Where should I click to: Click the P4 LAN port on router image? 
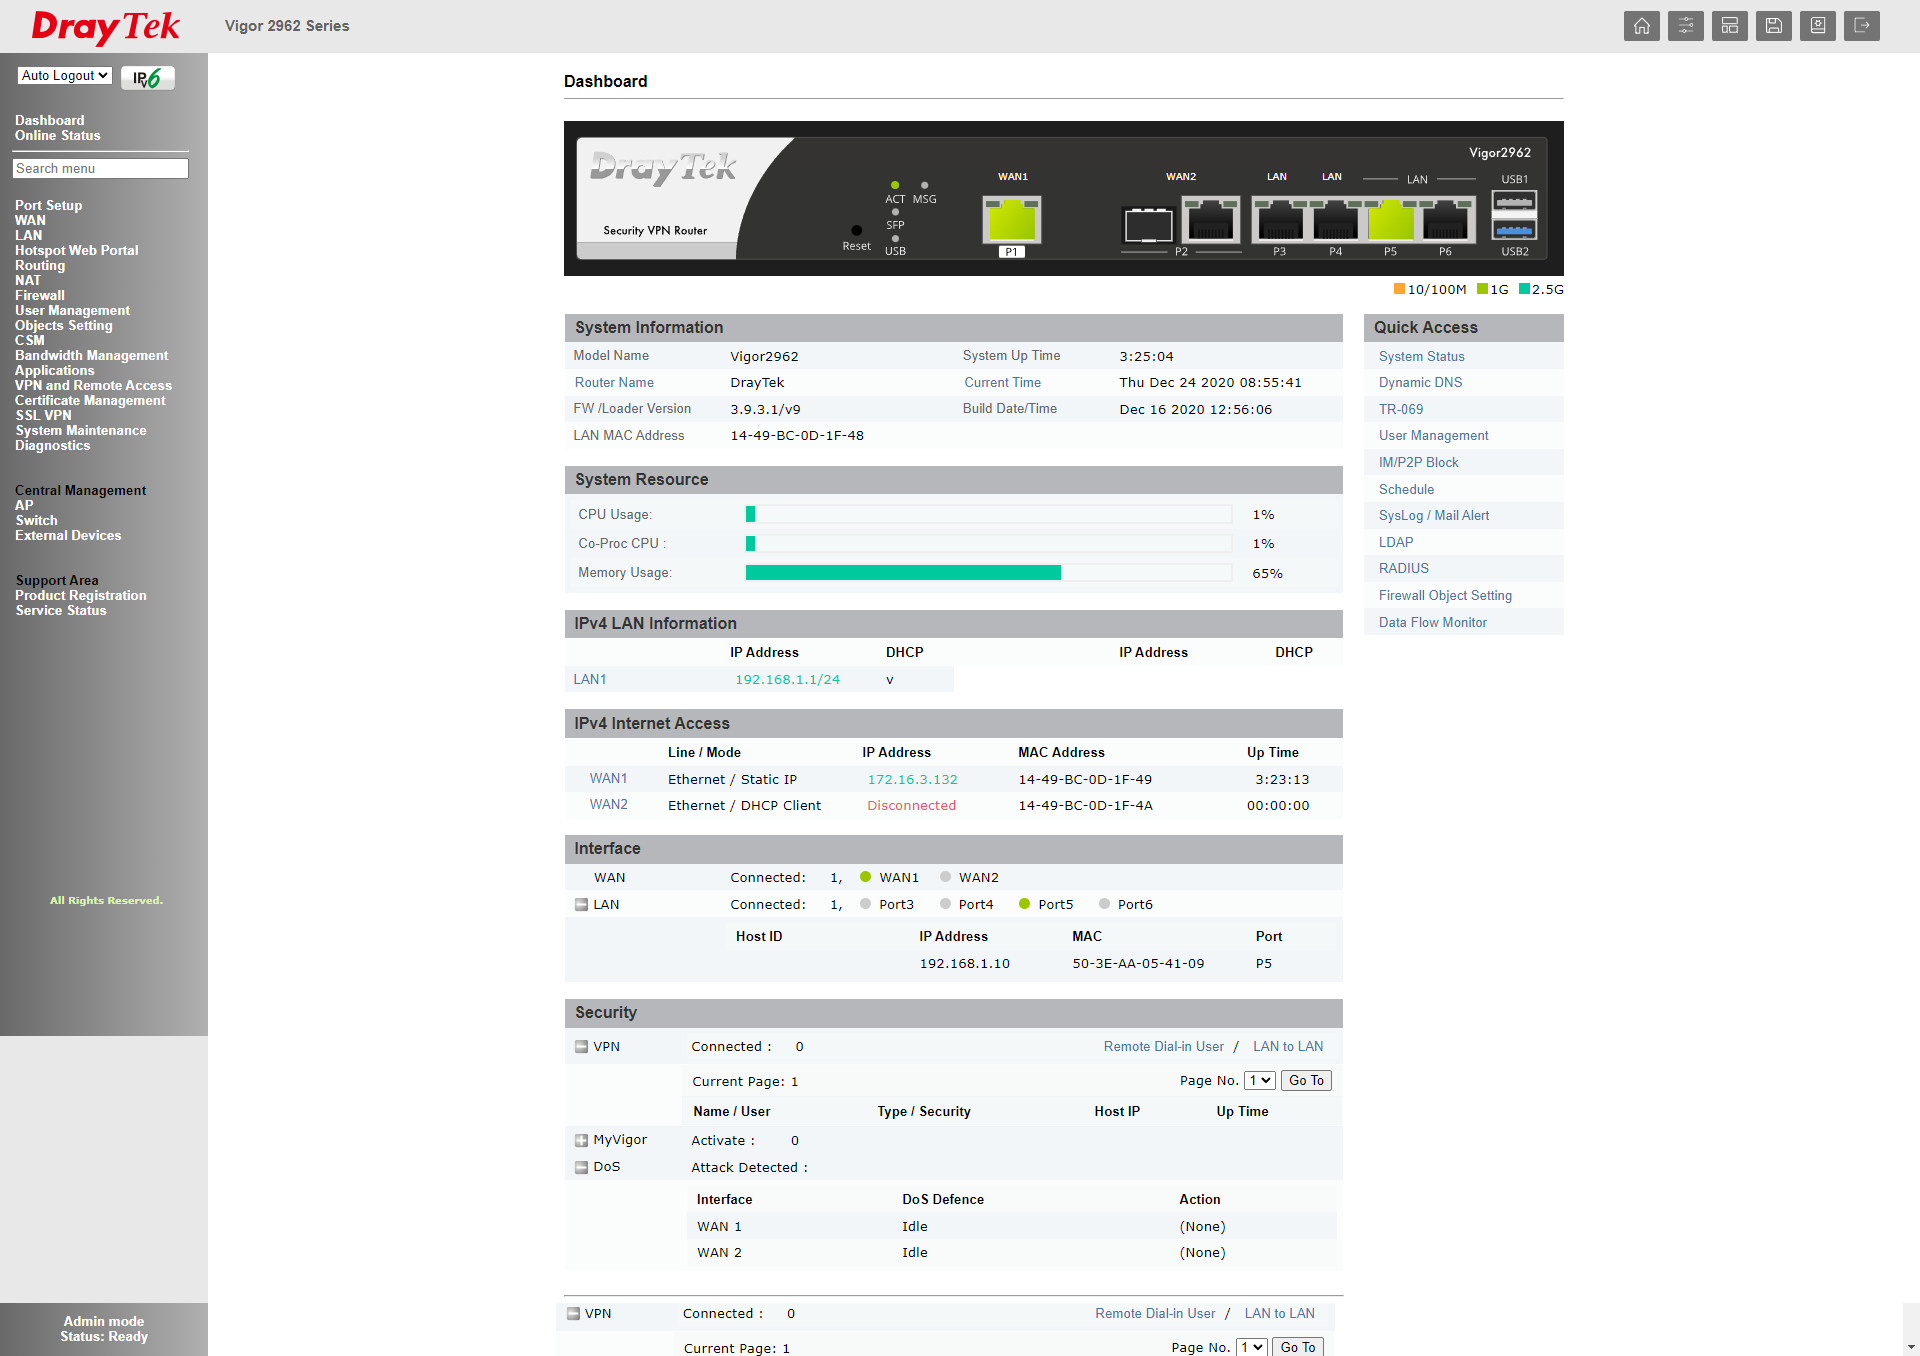click(x=1335, y=219)
